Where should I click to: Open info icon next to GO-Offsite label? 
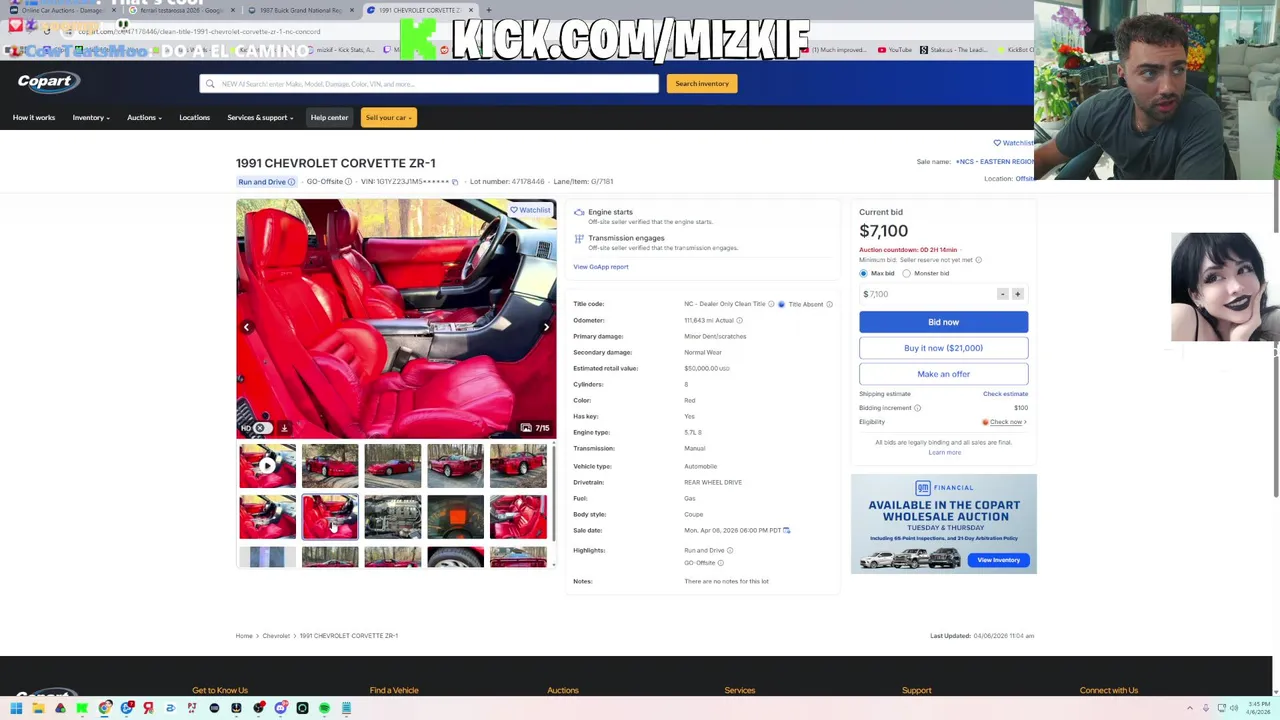point(348,182)
